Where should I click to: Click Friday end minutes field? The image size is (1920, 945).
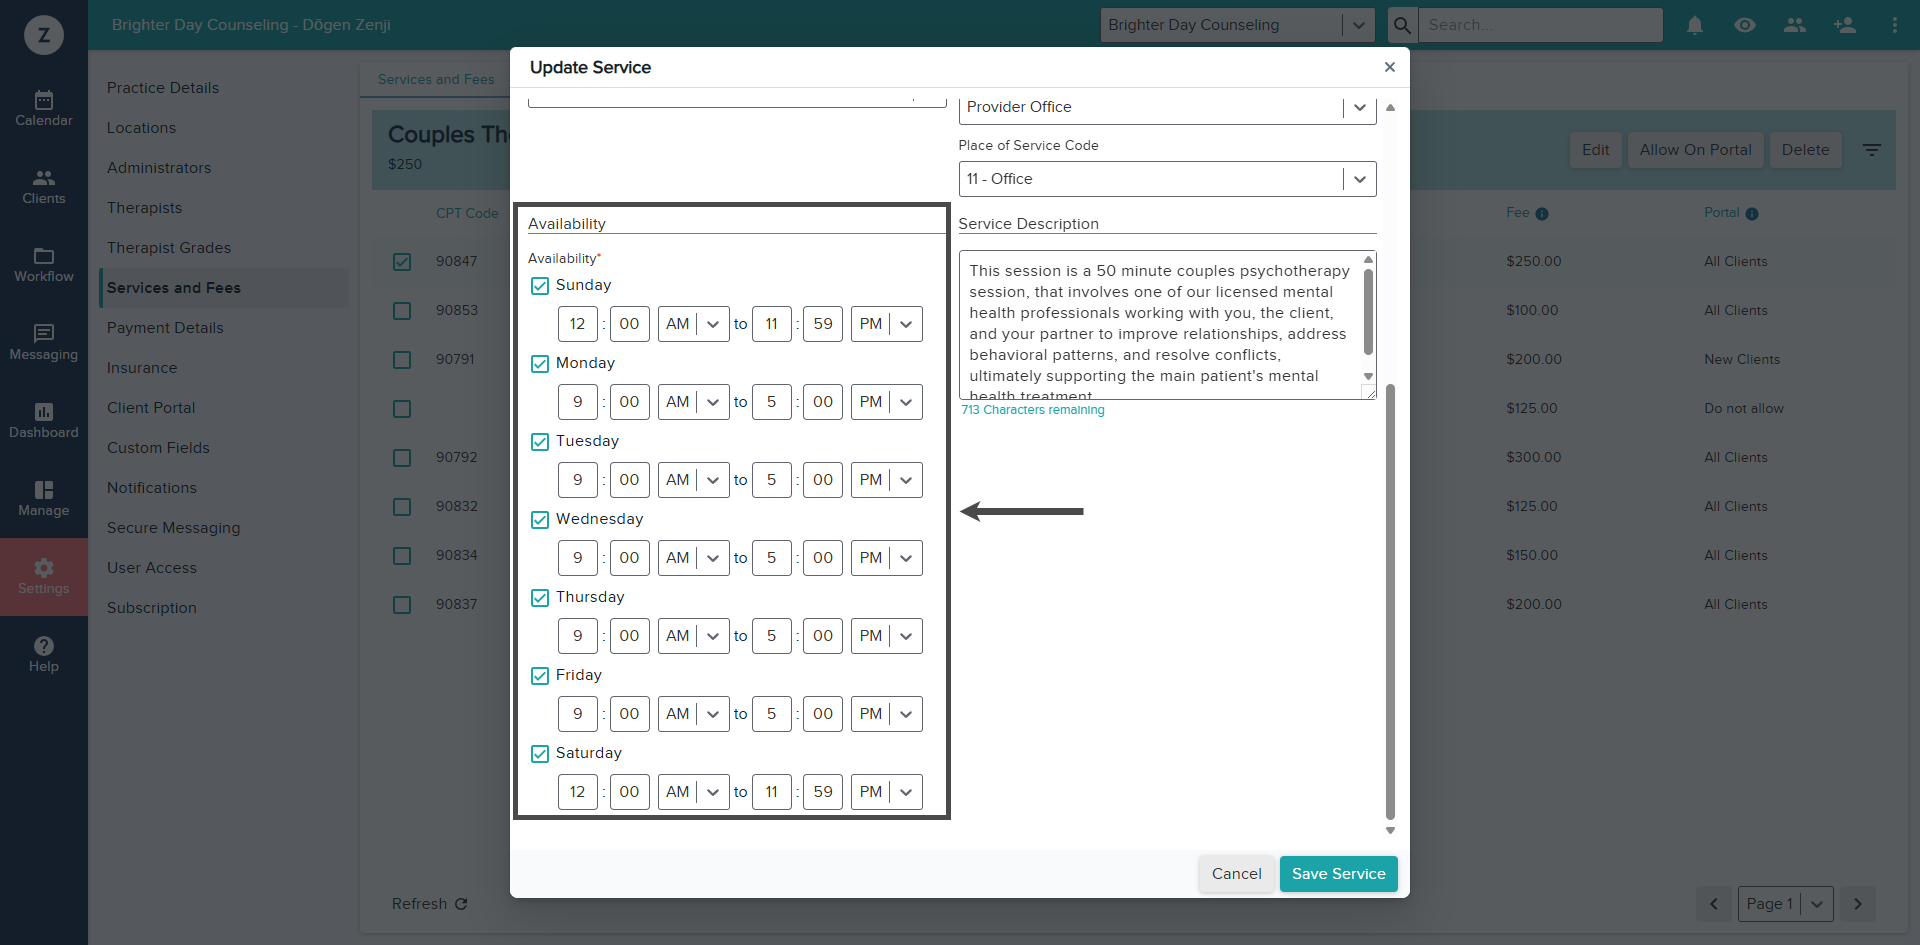point(823,714)
